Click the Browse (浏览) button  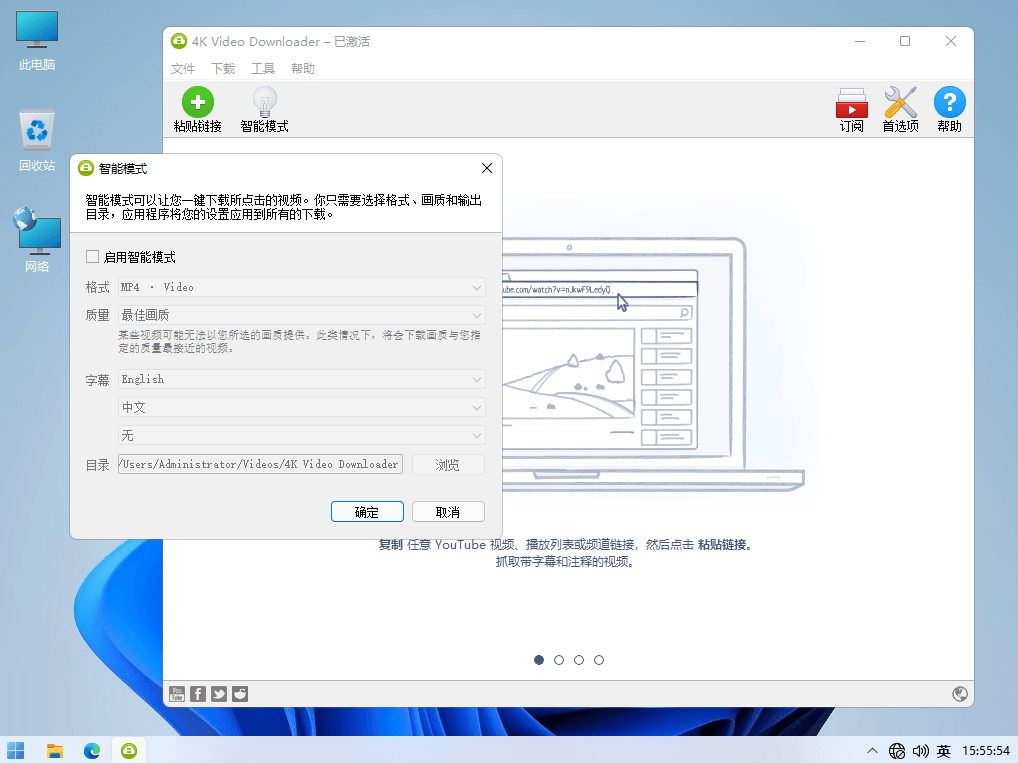pyautogui.click(x=448, y=464)
